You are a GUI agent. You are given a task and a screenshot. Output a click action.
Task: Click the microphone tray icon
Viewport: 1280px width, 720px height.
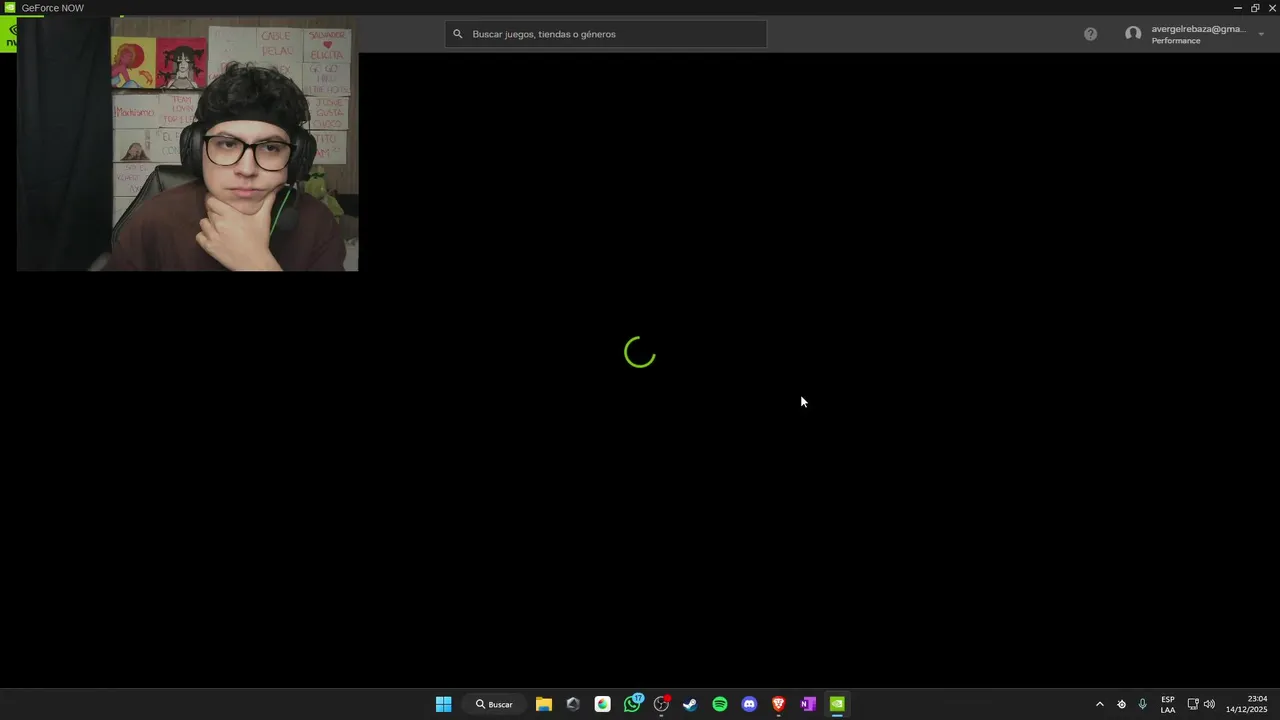(1142, 704)
